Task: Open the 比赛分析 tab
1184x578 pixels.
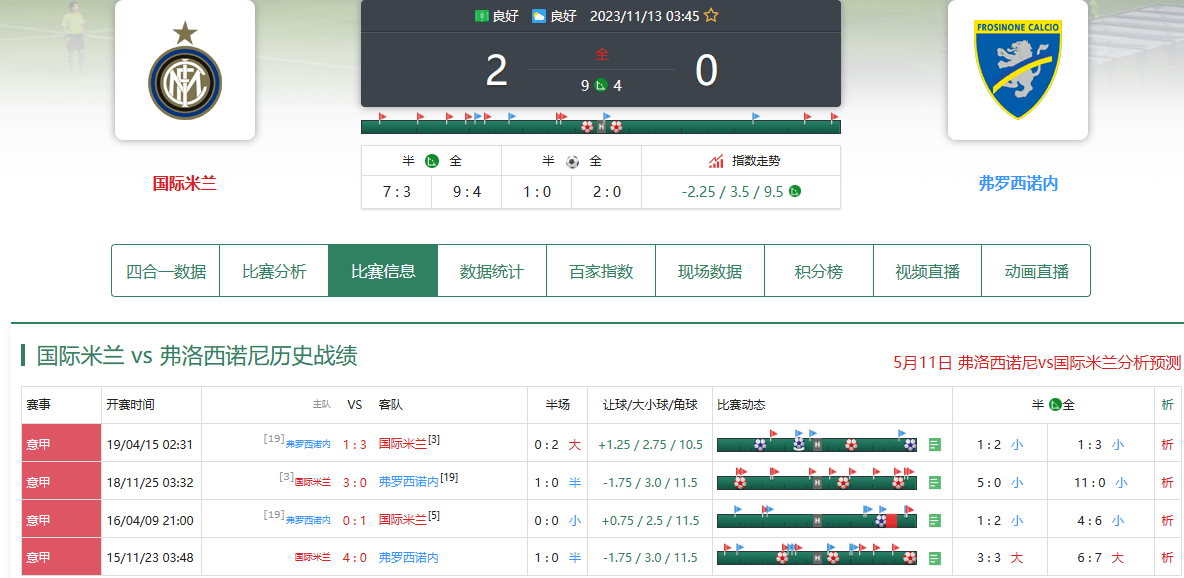Action: [274, 271]
